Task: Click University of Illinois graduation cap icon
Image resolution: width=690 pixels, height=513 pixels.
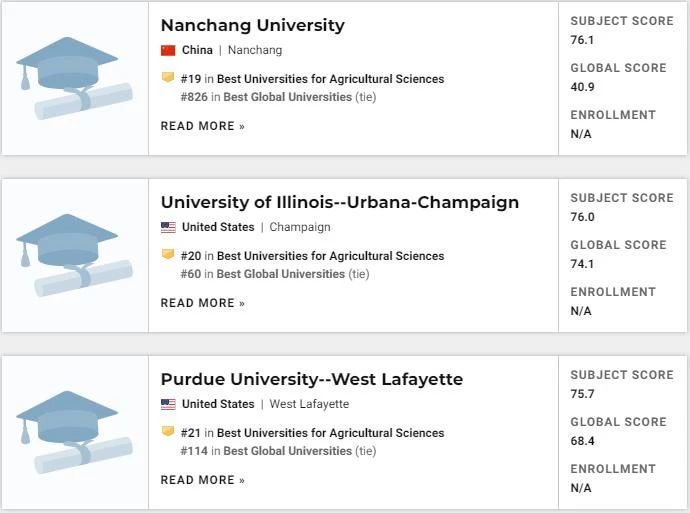Action: coord(75,255)
